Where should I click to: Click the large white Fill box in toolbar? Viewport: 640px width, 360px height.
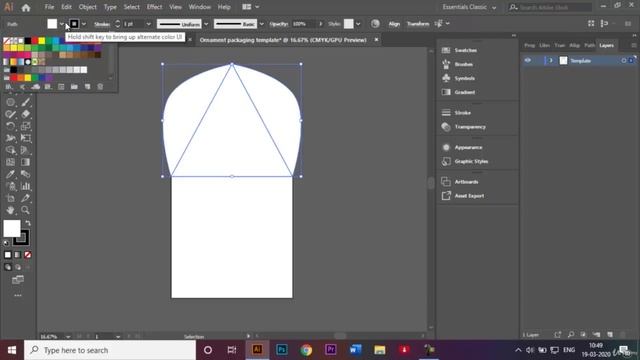[x=12, y=228]
